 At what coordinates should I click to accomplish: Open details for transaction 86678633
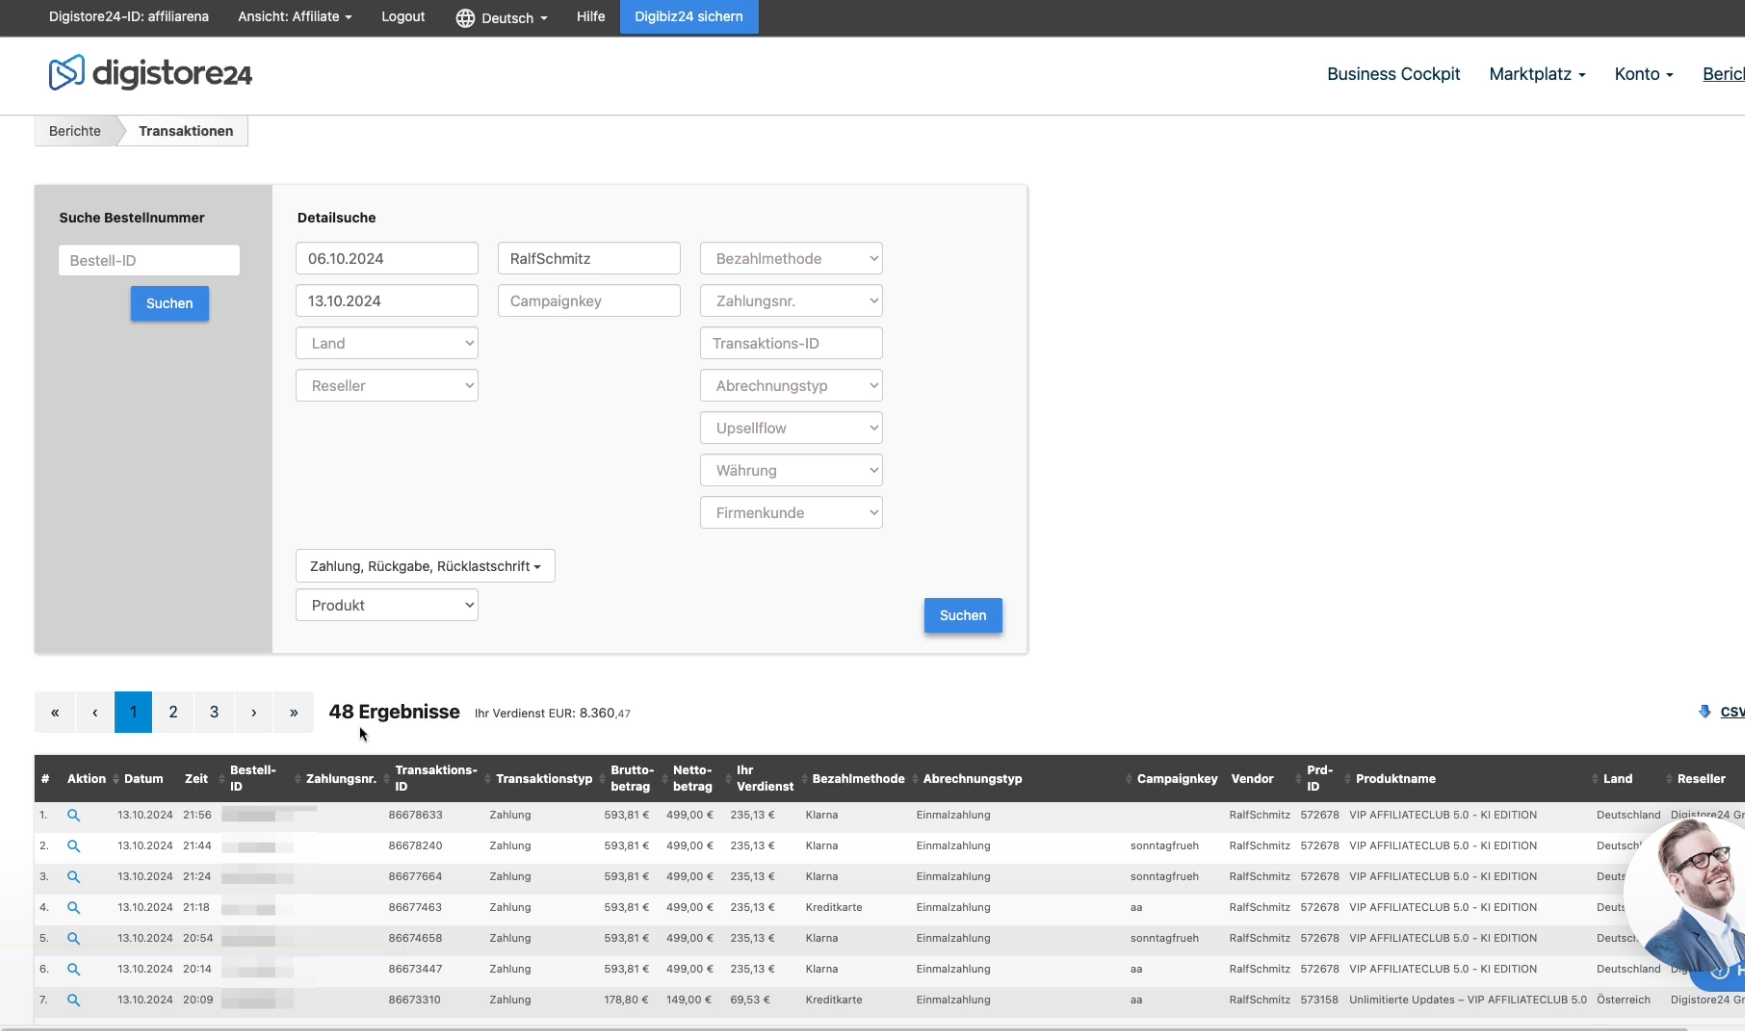point(73,815)
